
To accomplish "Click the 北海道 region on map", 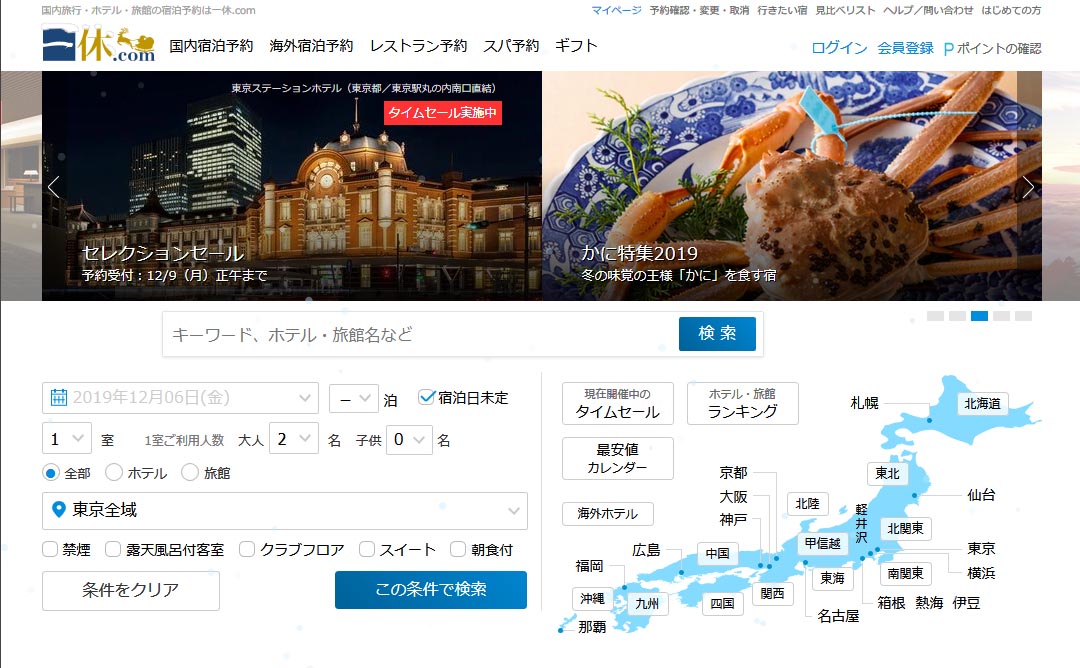I will coord(981,404).
